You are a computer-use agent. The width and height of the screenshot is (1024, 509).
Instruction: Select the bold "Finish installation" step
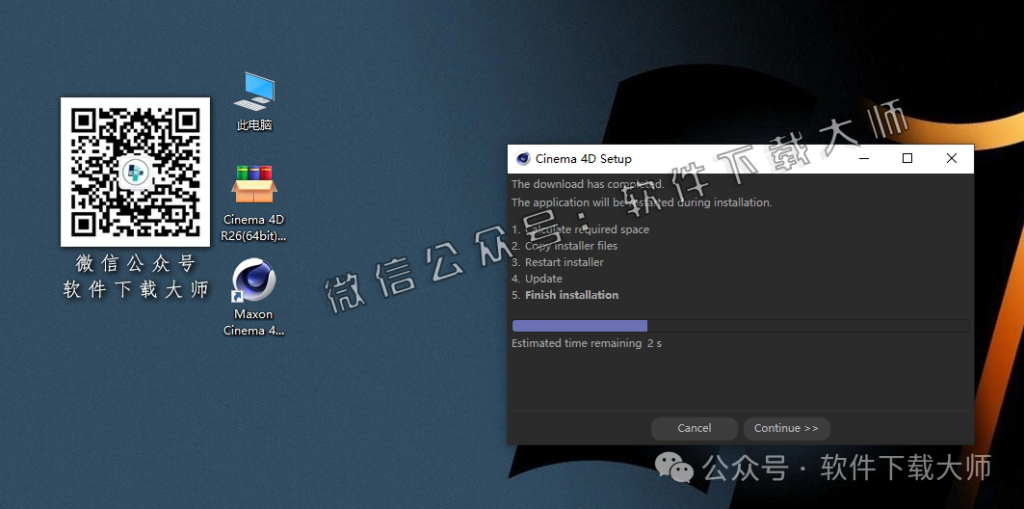571,295
